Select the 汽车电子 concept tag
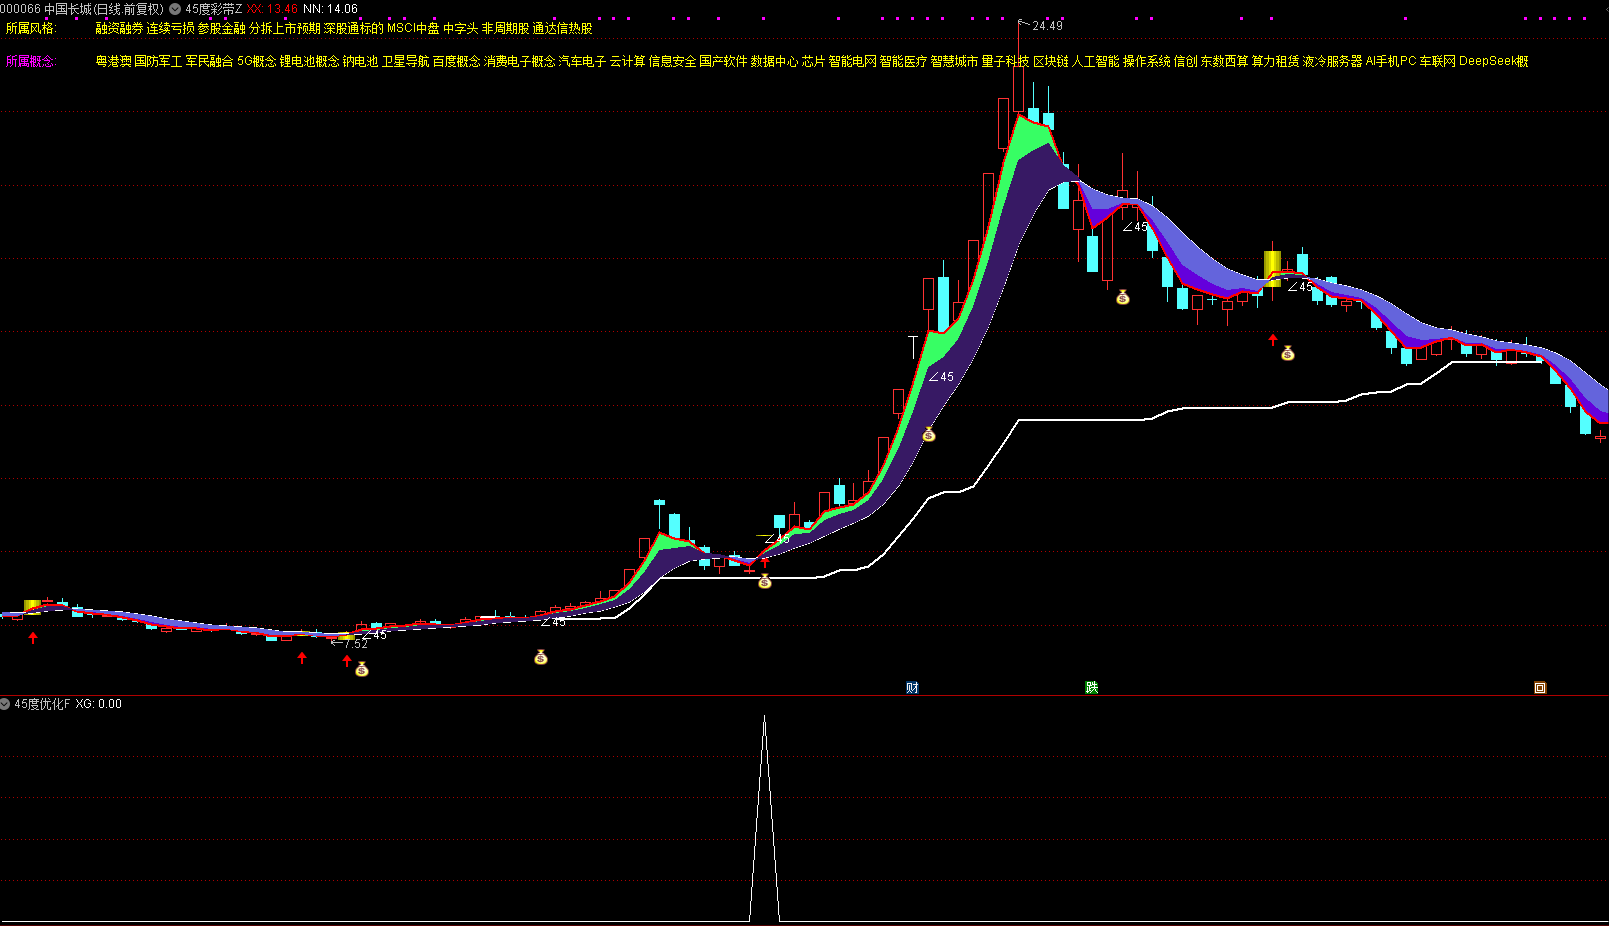The image size is (1609, 926). (582, 61)
